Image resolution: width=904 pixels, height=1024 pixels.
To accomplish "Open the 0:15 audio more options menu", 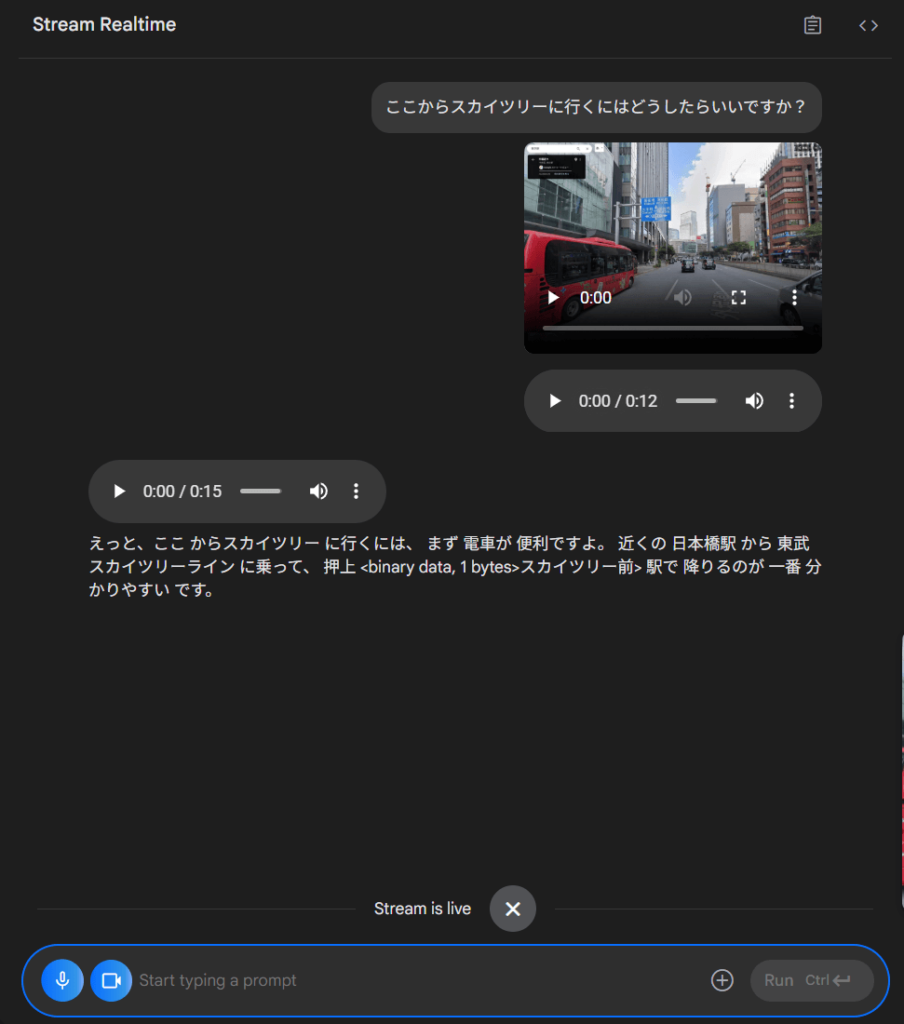I will 356,491.
